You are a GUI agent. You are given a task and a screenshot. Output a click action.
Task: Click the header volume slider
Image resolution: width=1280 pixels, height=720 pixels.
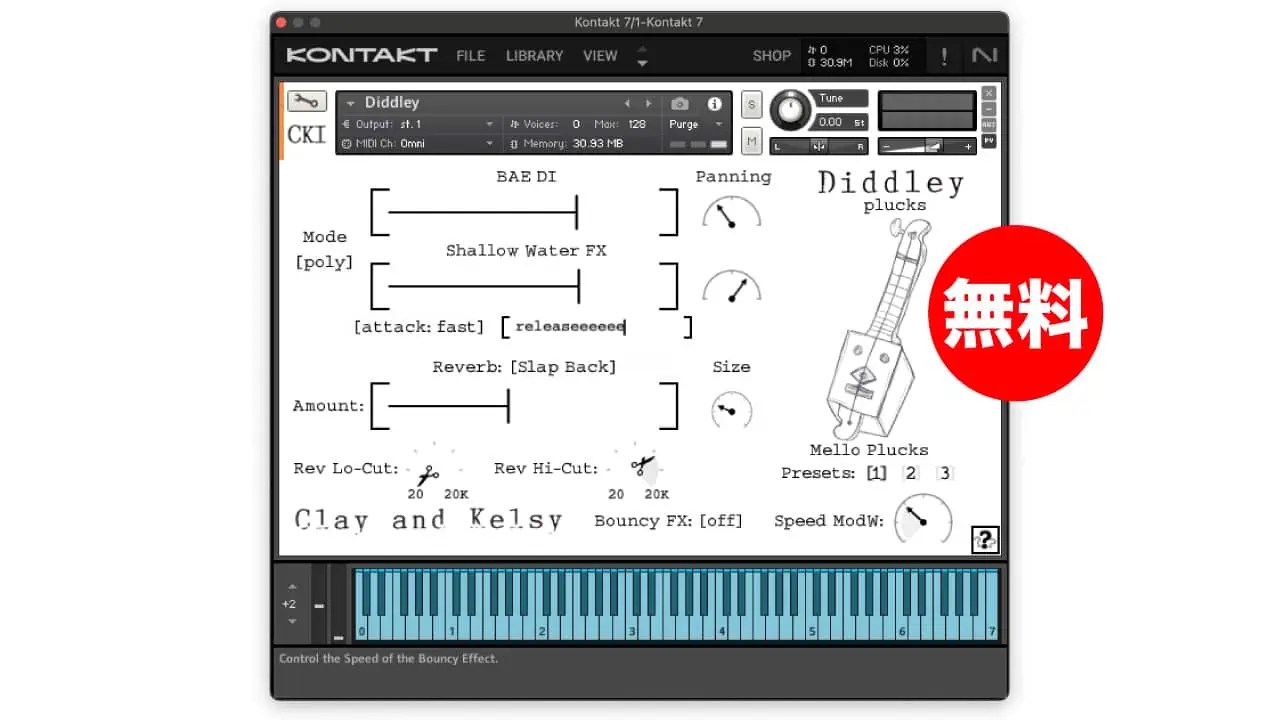(926, 146)
